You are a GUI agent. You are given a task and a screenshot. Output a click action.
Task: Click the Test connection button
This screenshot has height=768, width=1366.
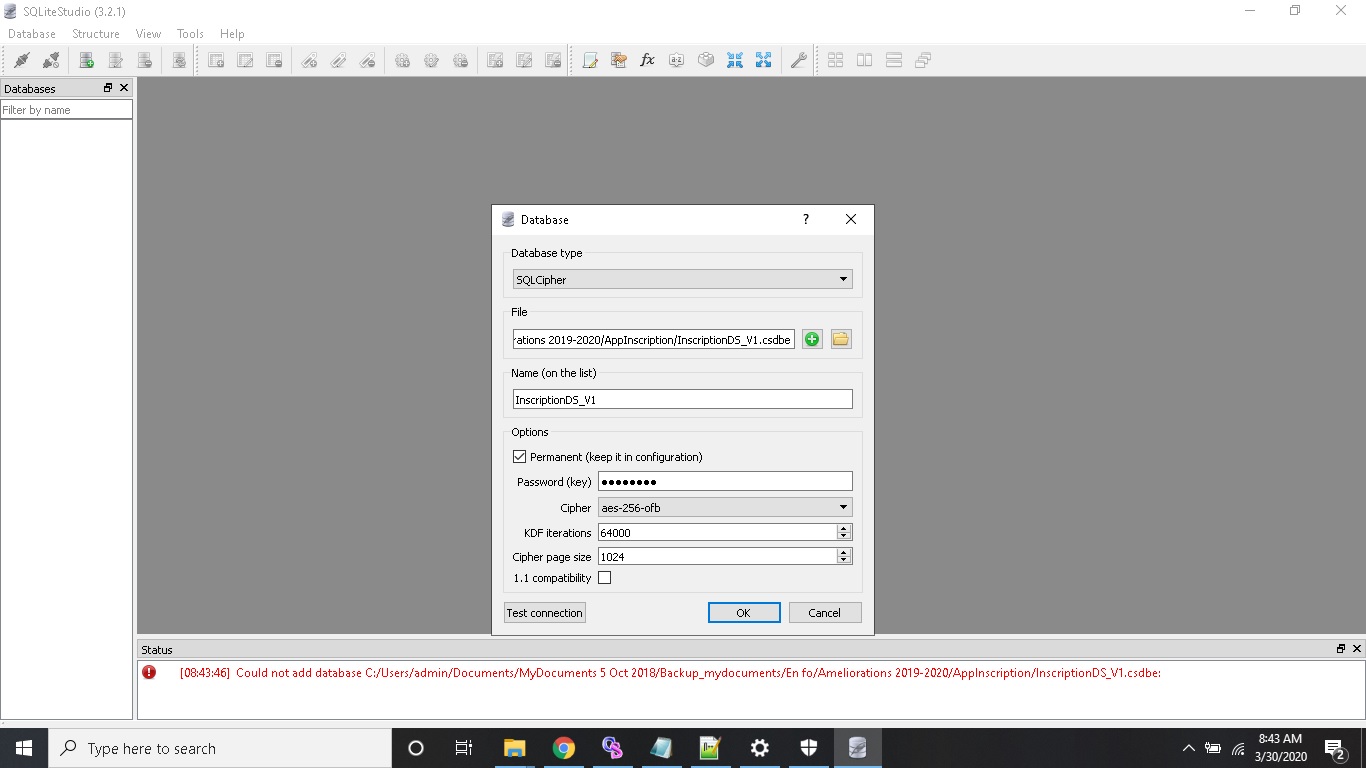[544, 613]
